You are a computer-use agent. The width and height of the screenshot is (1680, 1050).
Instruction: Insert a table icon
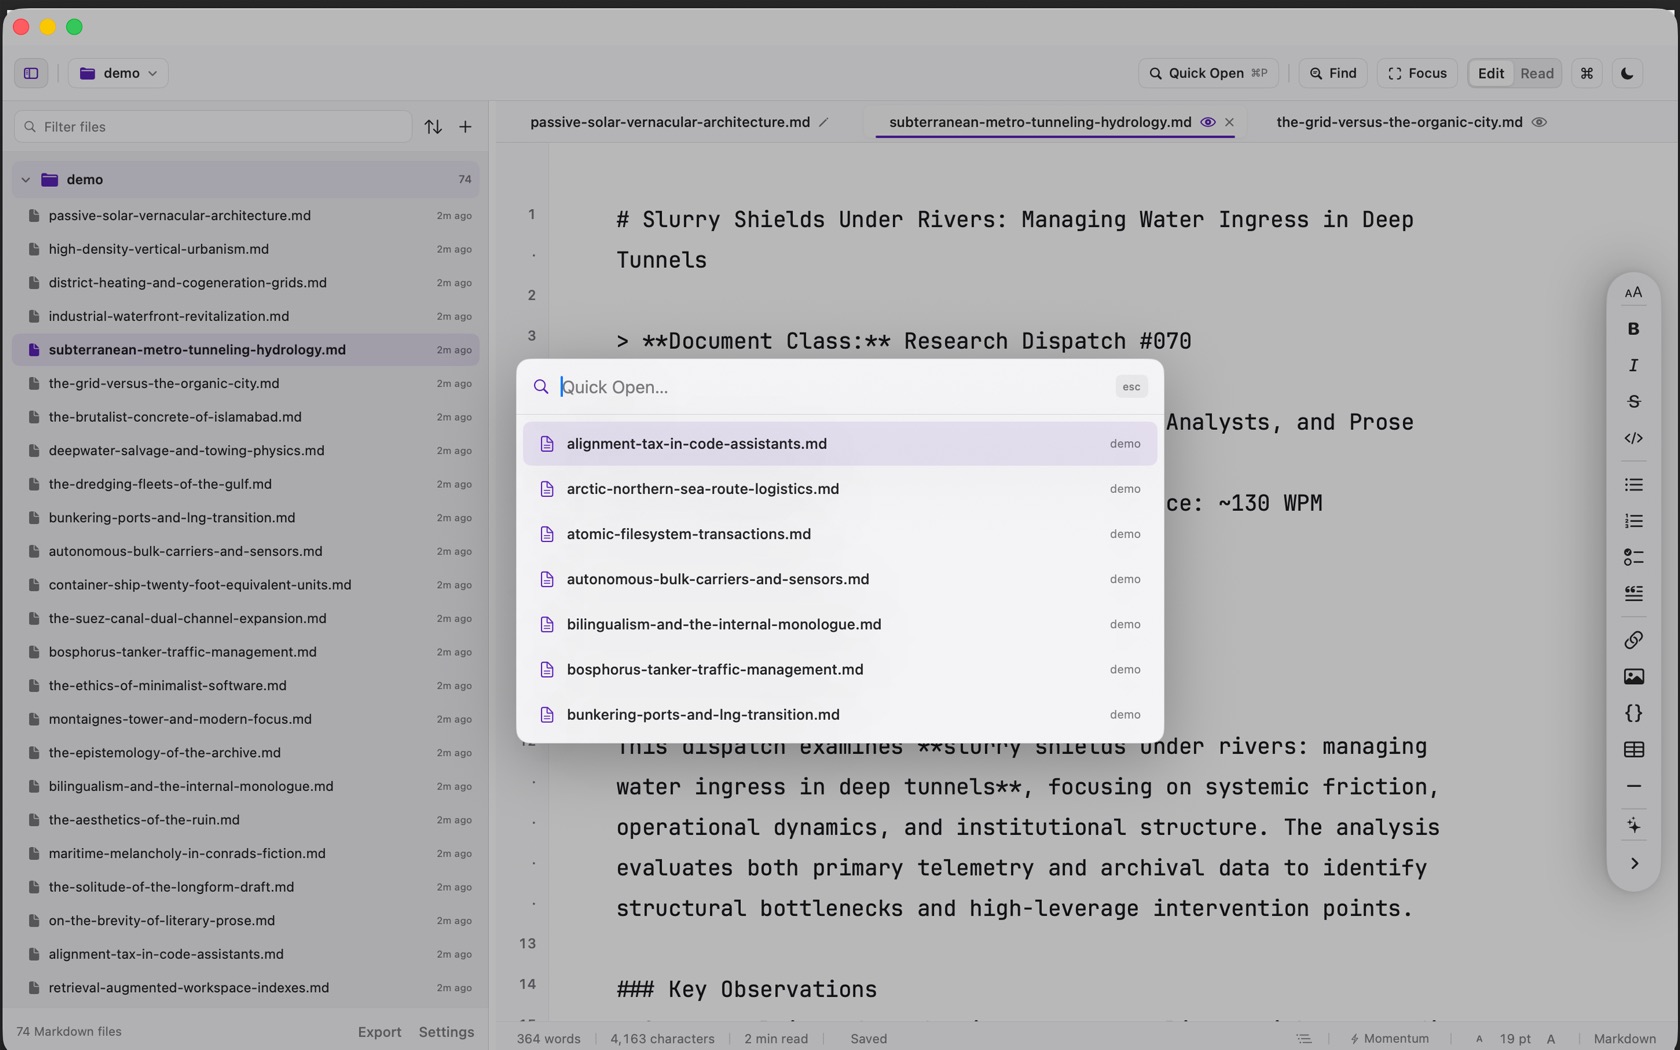click(x=1633, y=749)
